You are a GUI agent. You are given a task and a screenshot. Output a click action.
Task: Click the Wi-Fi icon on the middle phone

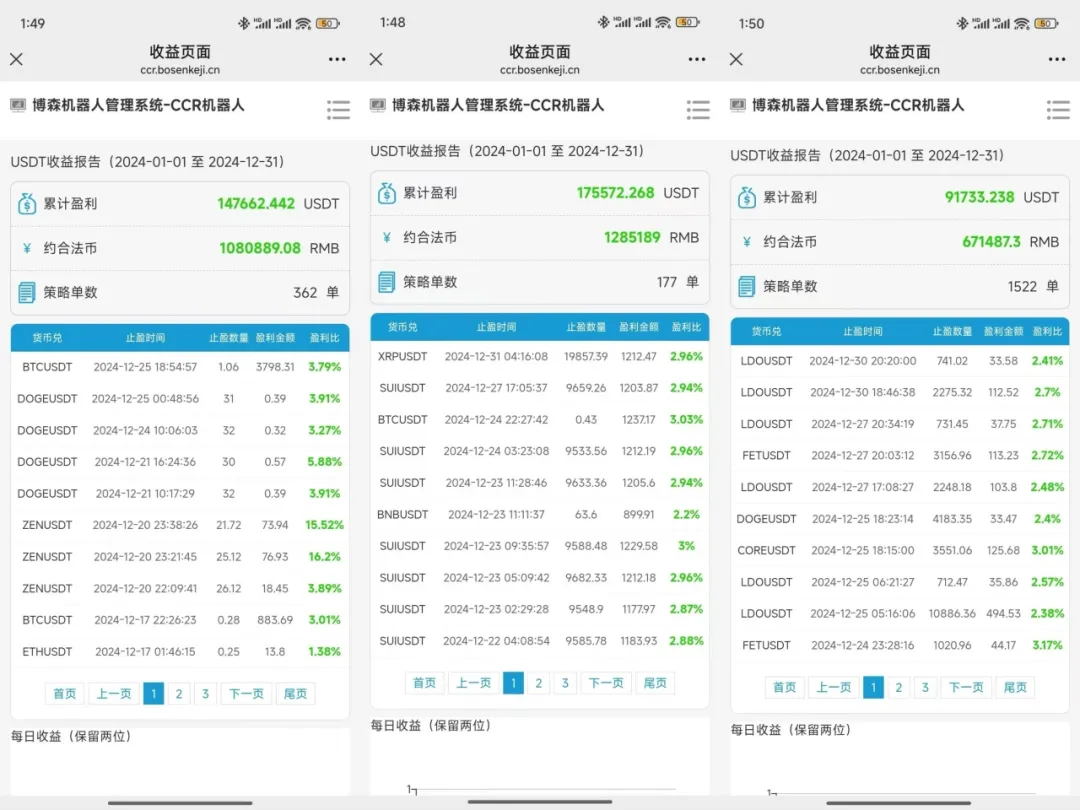coord(663,22)
